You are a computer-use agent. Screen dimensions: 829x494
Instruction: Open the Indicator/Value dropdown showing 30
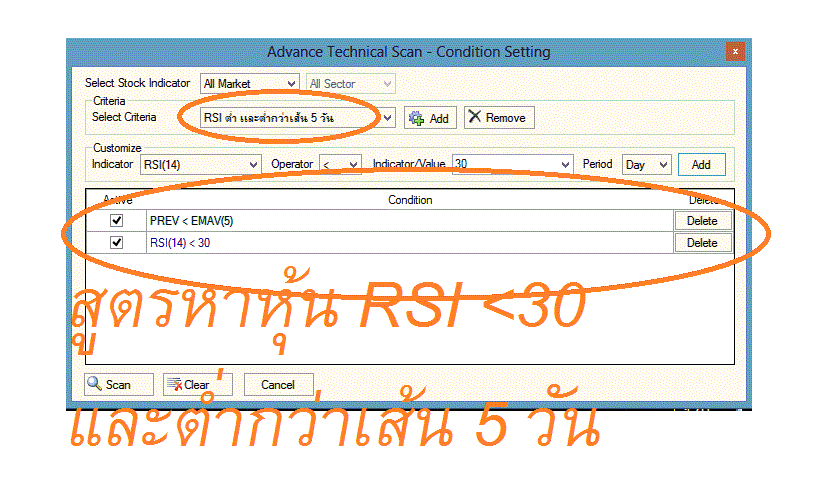[512, 164]
